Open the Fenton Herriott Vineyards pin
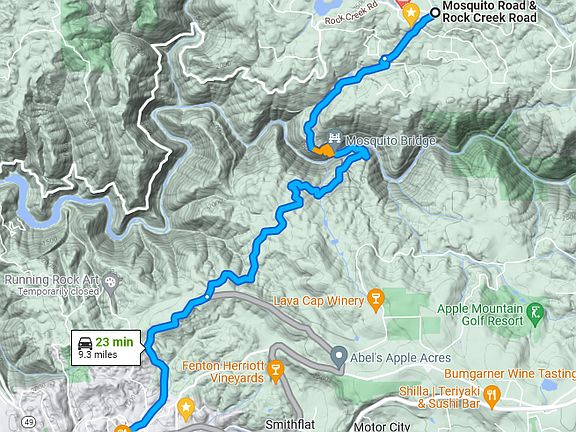The height and width of the screenshot is (432, 576). pos(276,371)
